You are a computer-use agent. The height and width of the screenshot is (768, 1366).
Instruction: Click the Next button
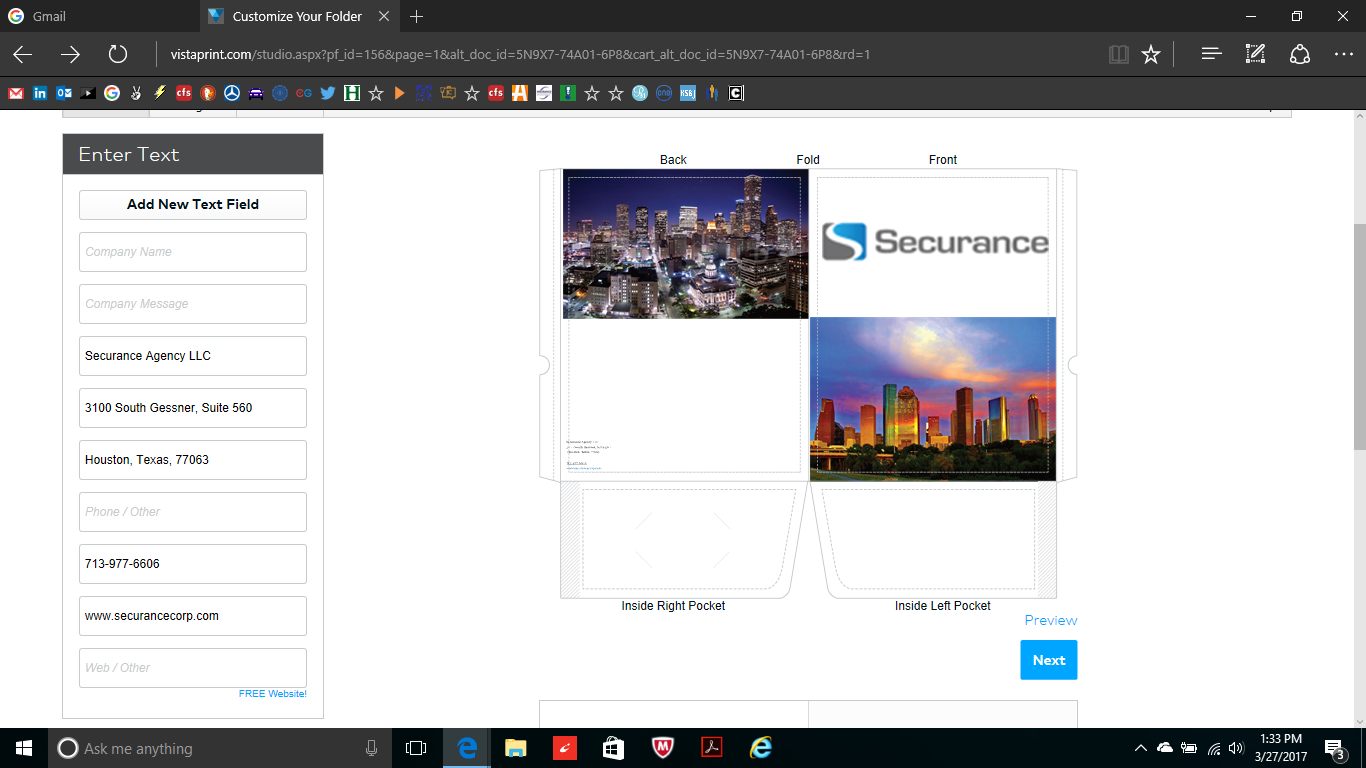click(1048, 660)
